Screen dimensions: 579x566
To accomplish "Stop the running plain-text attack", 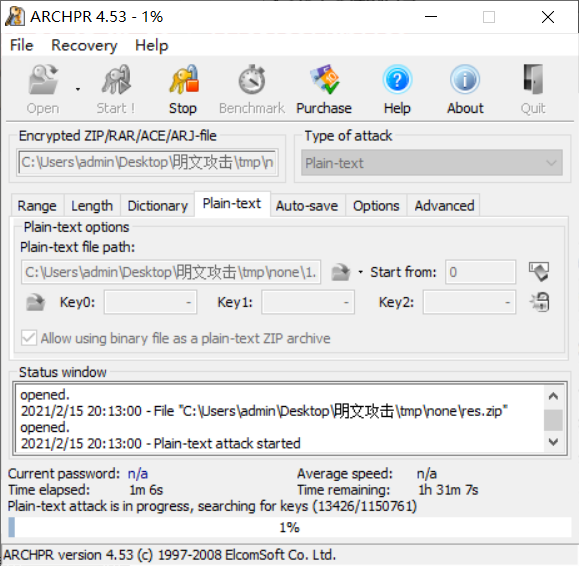I will (183, 89).
